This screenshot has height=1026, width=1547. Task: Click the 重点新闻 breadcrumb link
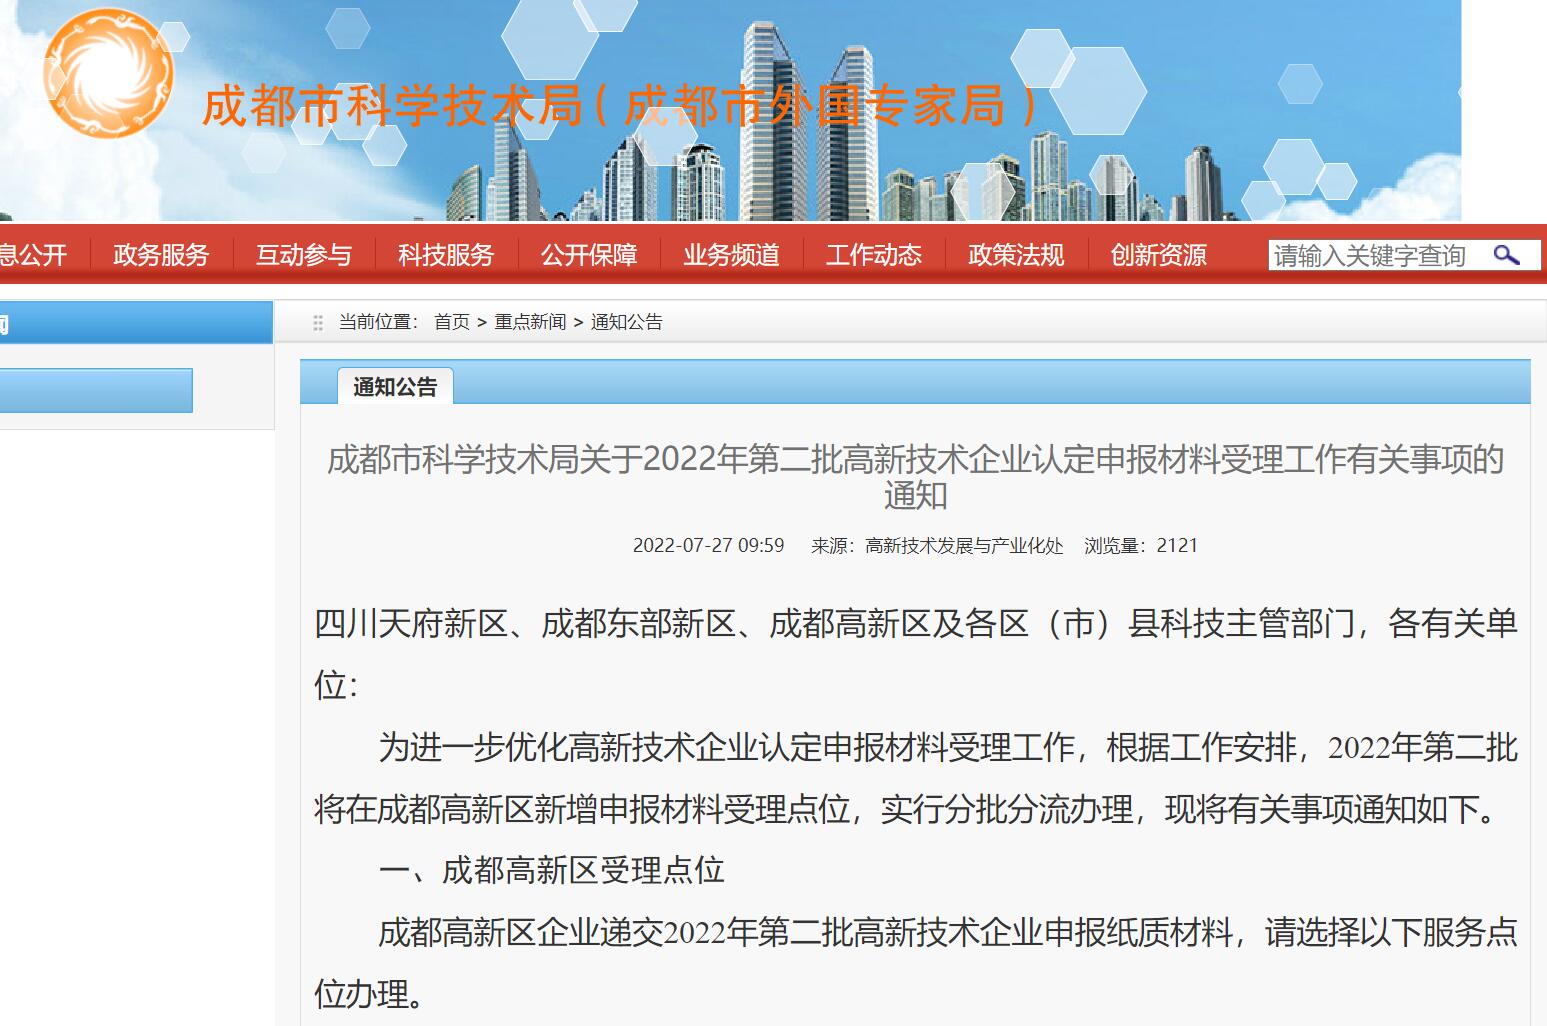(x=530, y=322)
